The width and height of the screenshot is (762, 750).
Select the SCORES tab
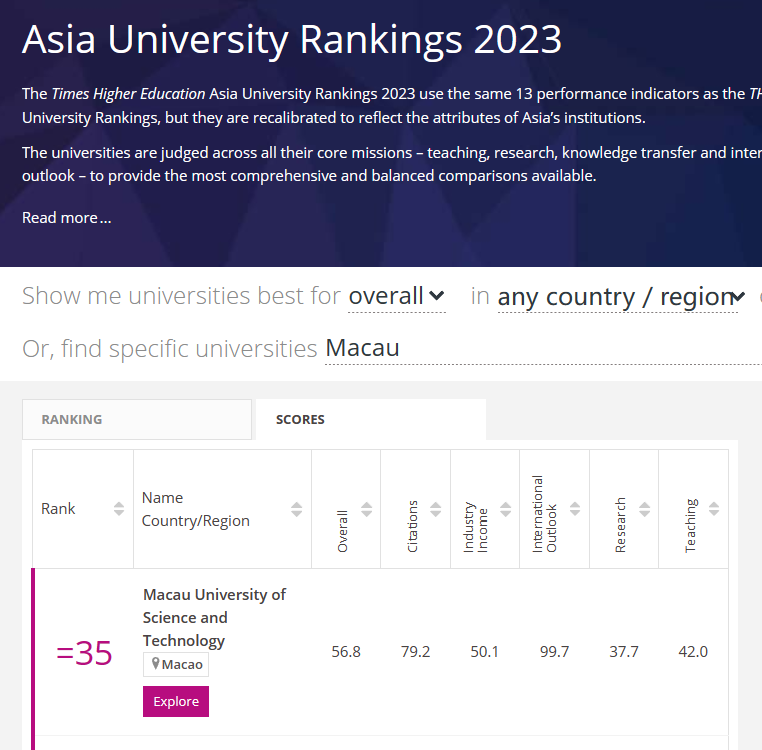pos(371,419)
